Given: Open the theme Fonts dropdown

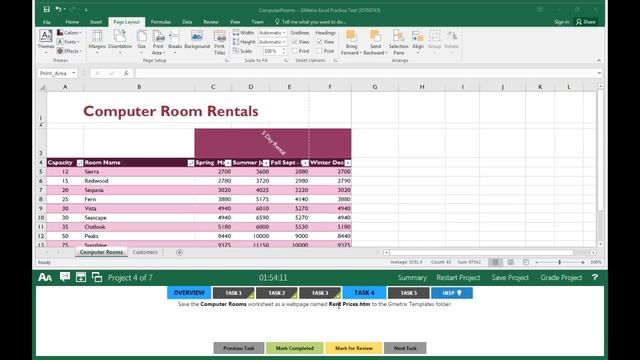Looking at the screenshot, I should [68, 42].
